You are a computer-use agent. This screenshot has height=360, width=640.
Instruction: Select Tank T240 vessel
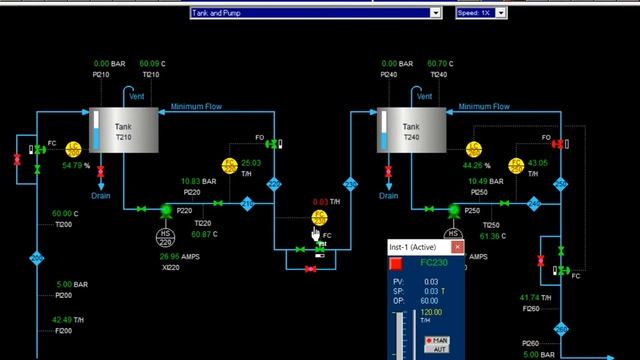(x=411, y=130)
